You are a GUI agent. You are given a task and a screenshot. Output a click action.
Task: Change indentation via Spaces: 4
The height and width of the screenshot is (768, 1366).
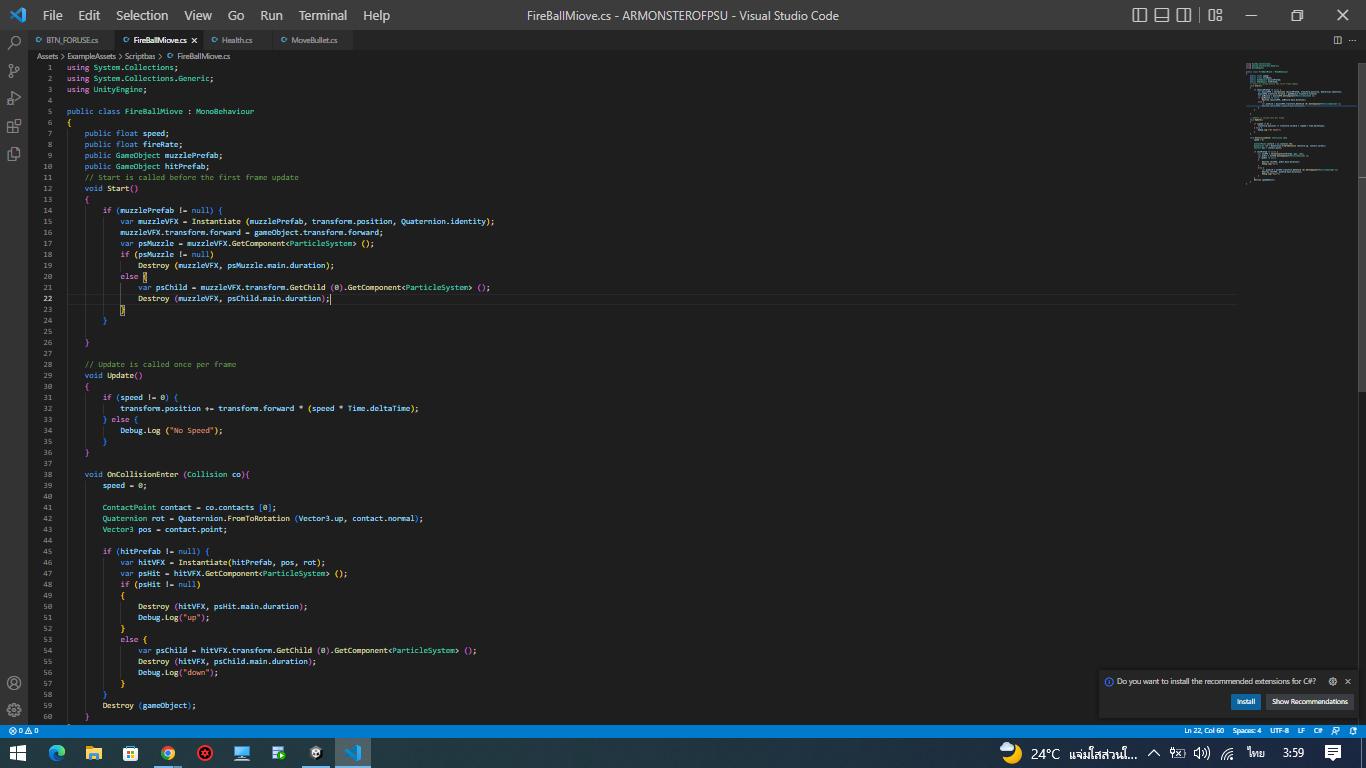tap(1247, 731)
